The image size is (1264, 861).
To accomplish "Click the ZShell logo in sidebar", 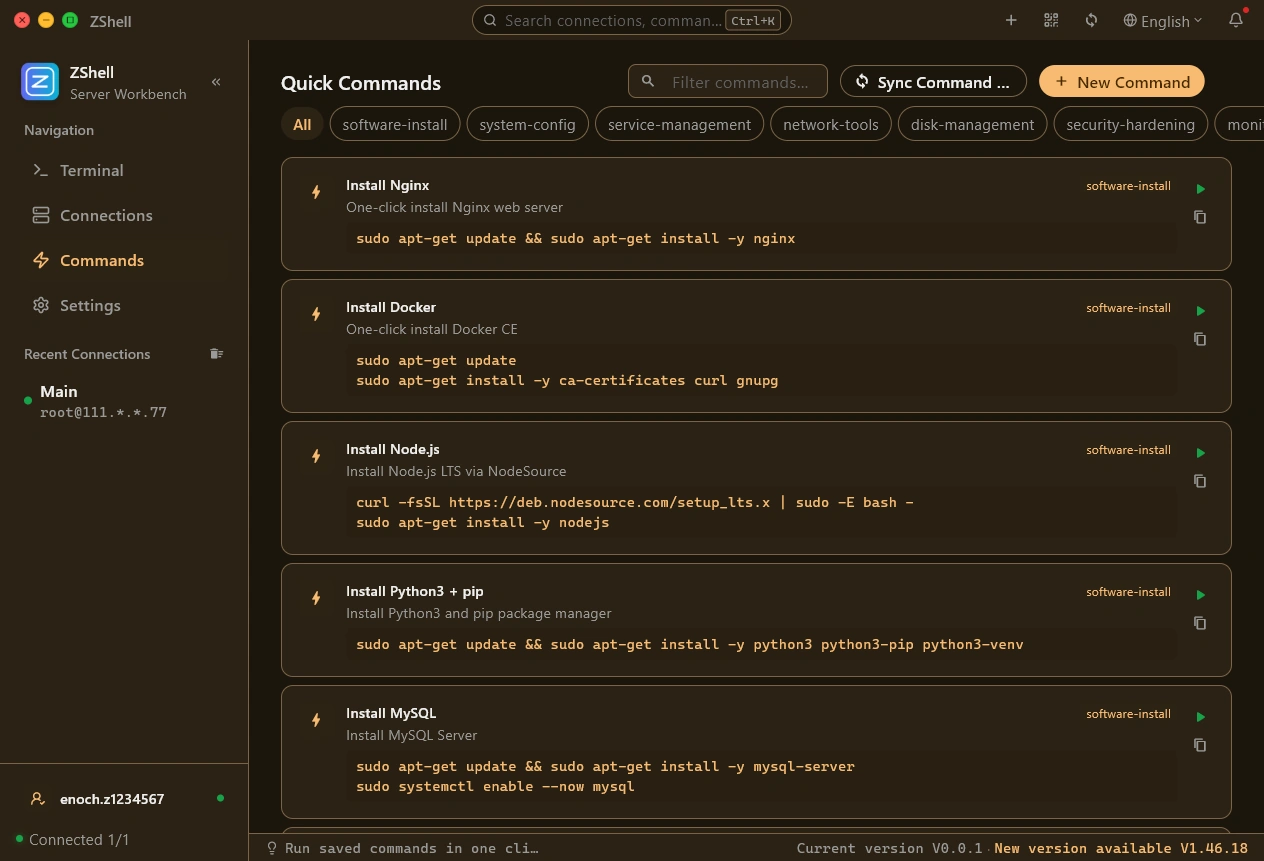I will tap(40, 82).
